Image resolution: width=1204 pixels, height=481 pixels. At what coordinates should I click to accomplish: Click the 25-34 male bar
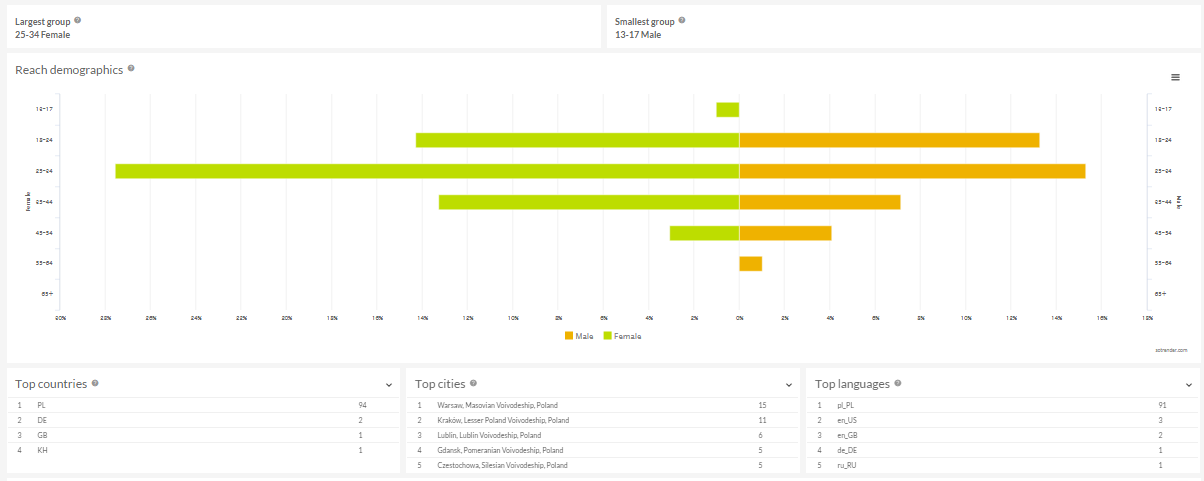point(912,171)
